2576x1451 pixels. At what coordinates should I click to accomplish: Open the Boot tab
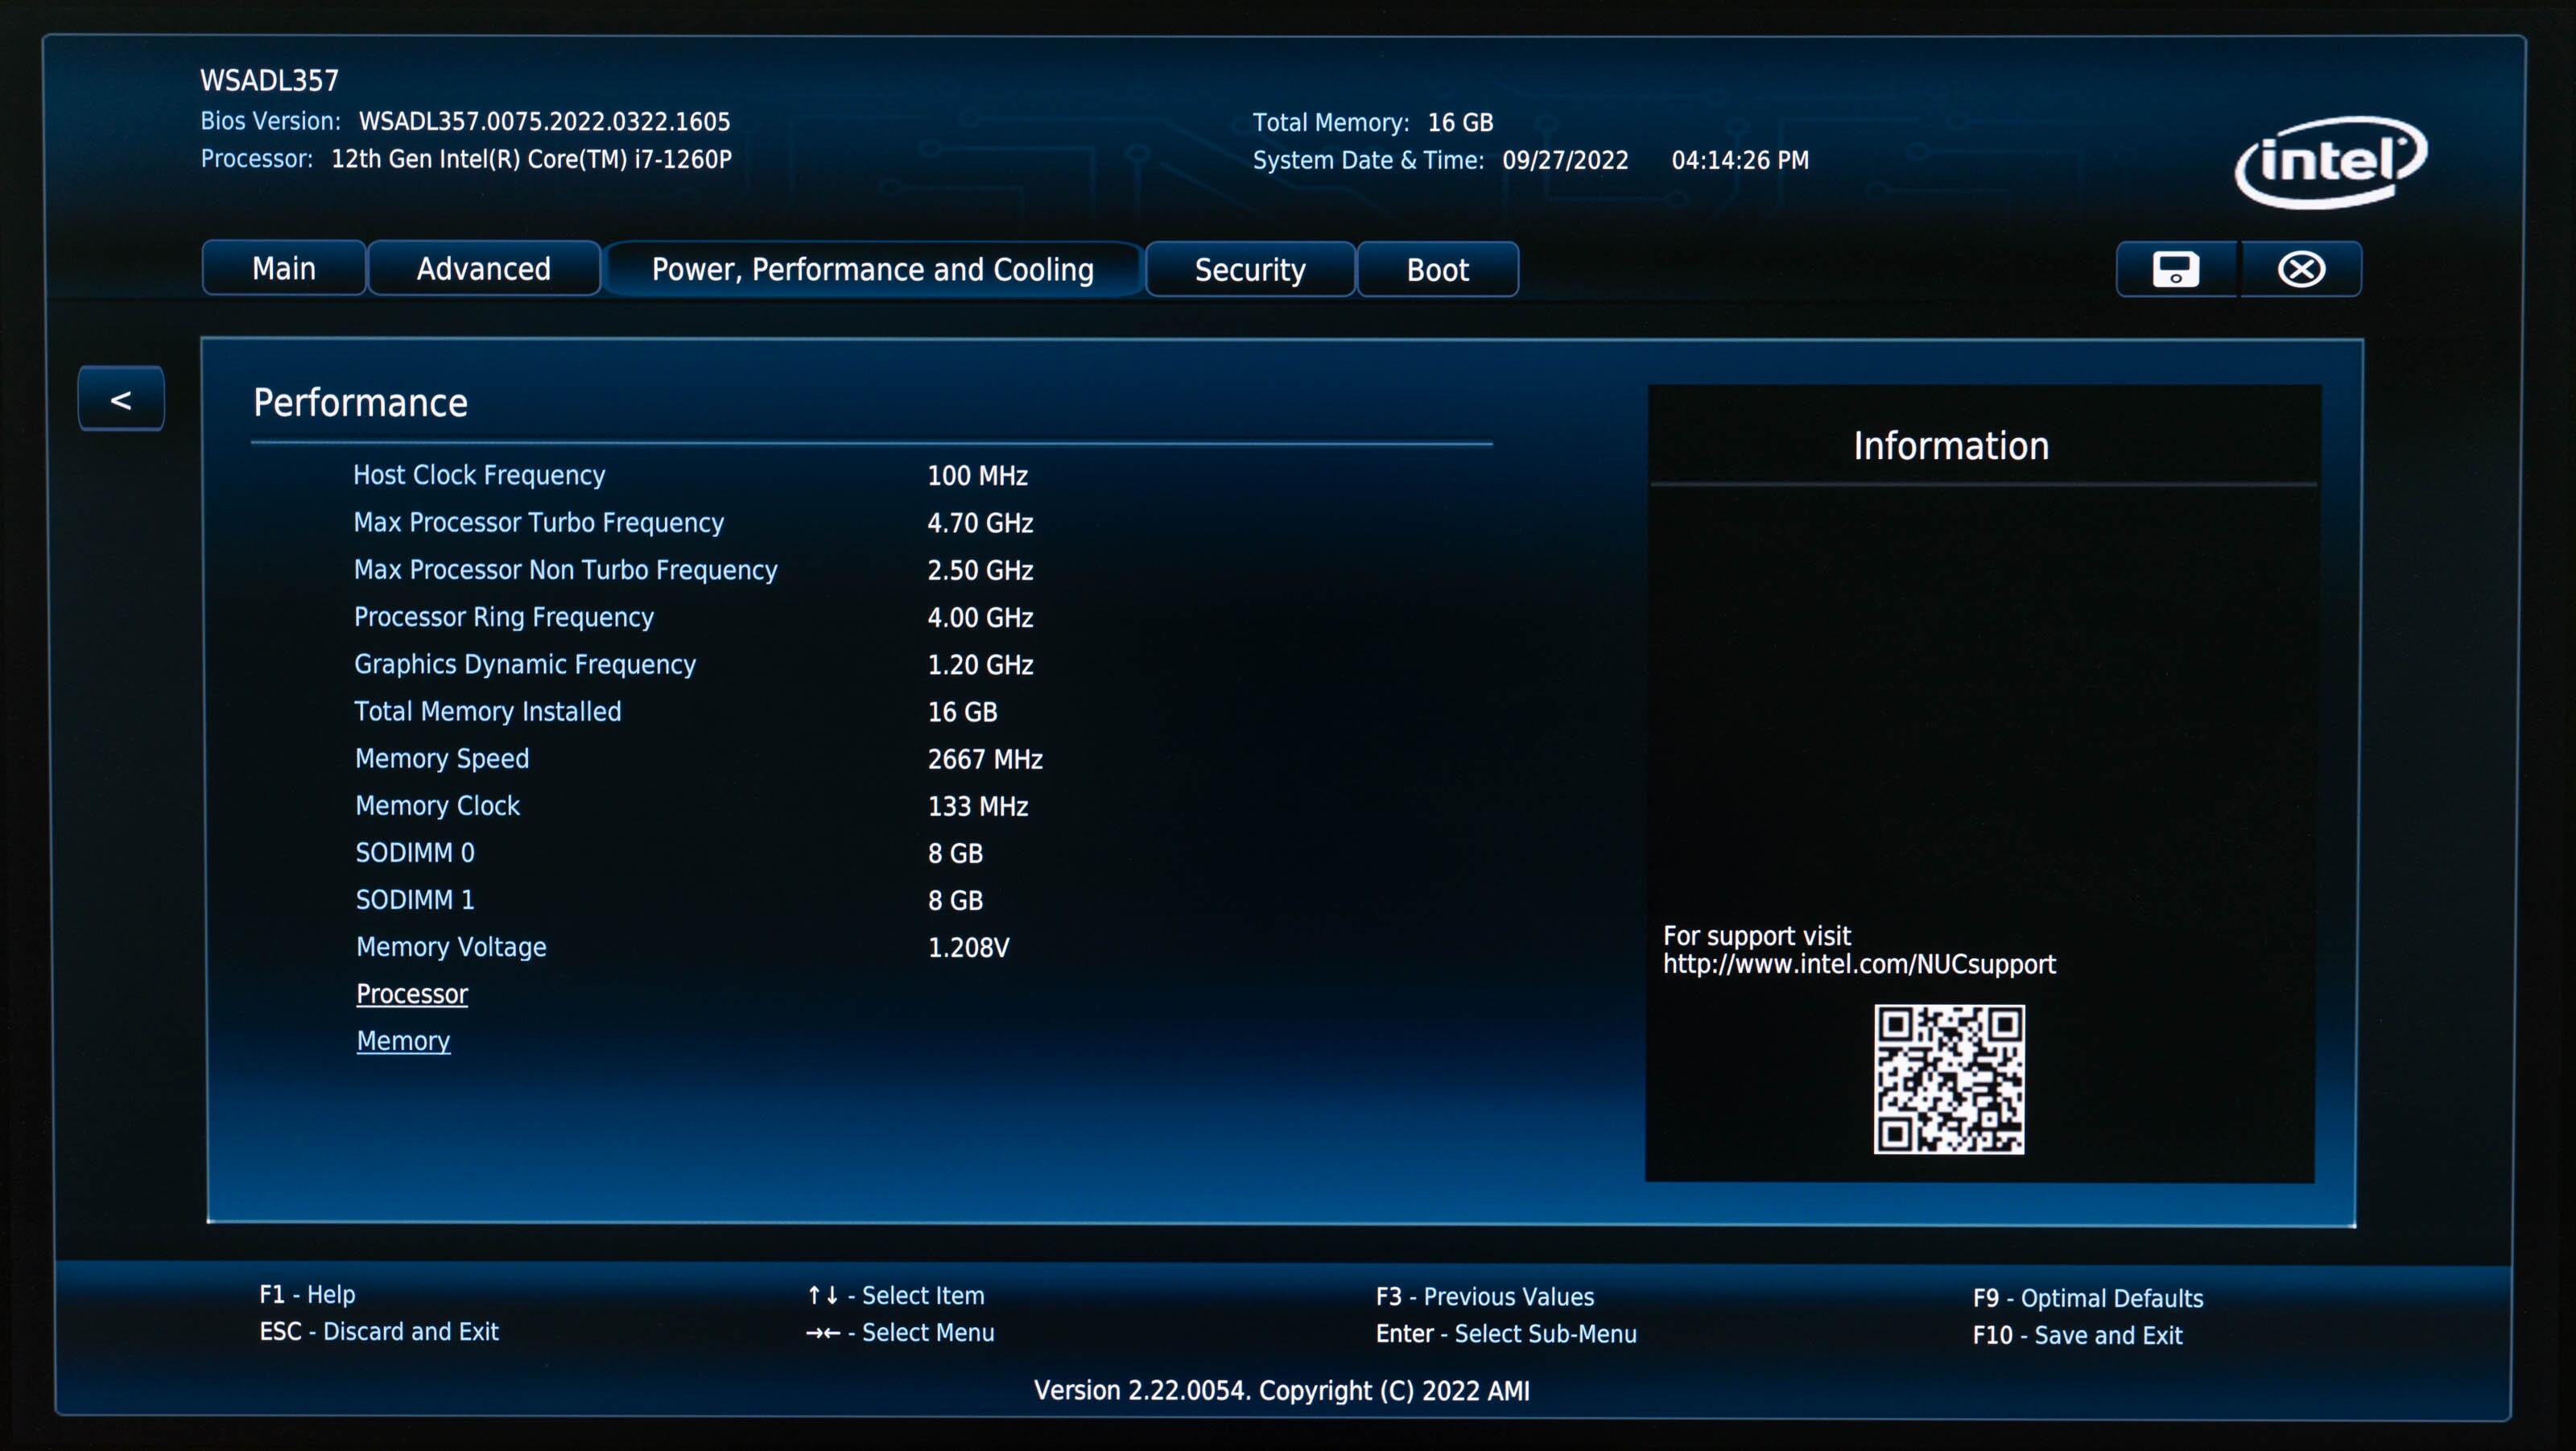tap(1437, 270)
